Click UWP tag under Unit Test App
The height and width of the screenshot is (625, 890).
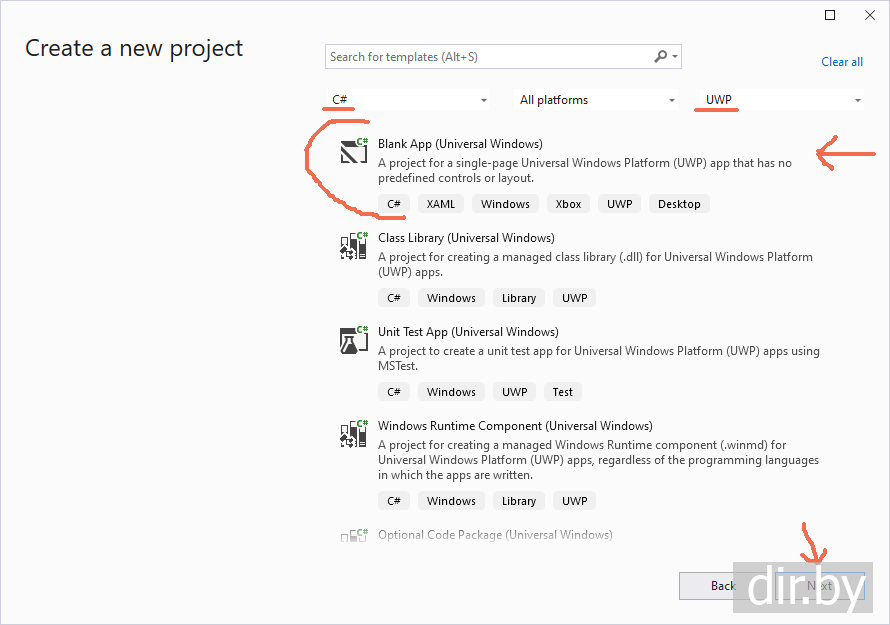coord(514,392)
